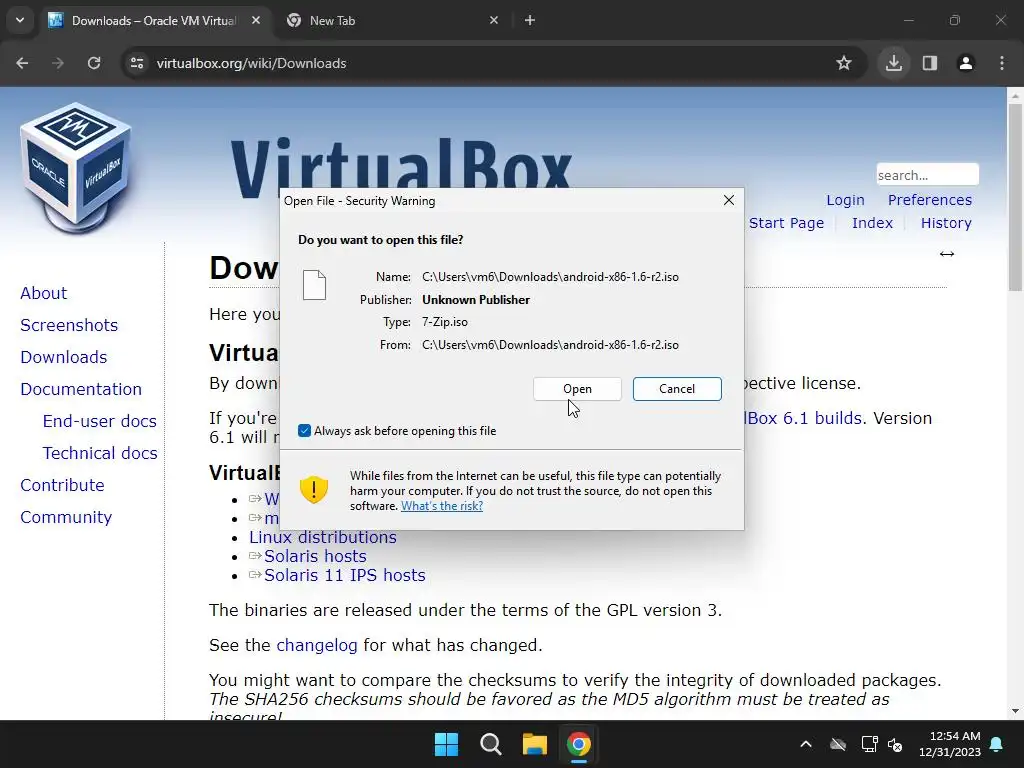Show hidden system tray icons
The height and width of the screenshot is (768, 1024).
[x=806, y=744]
